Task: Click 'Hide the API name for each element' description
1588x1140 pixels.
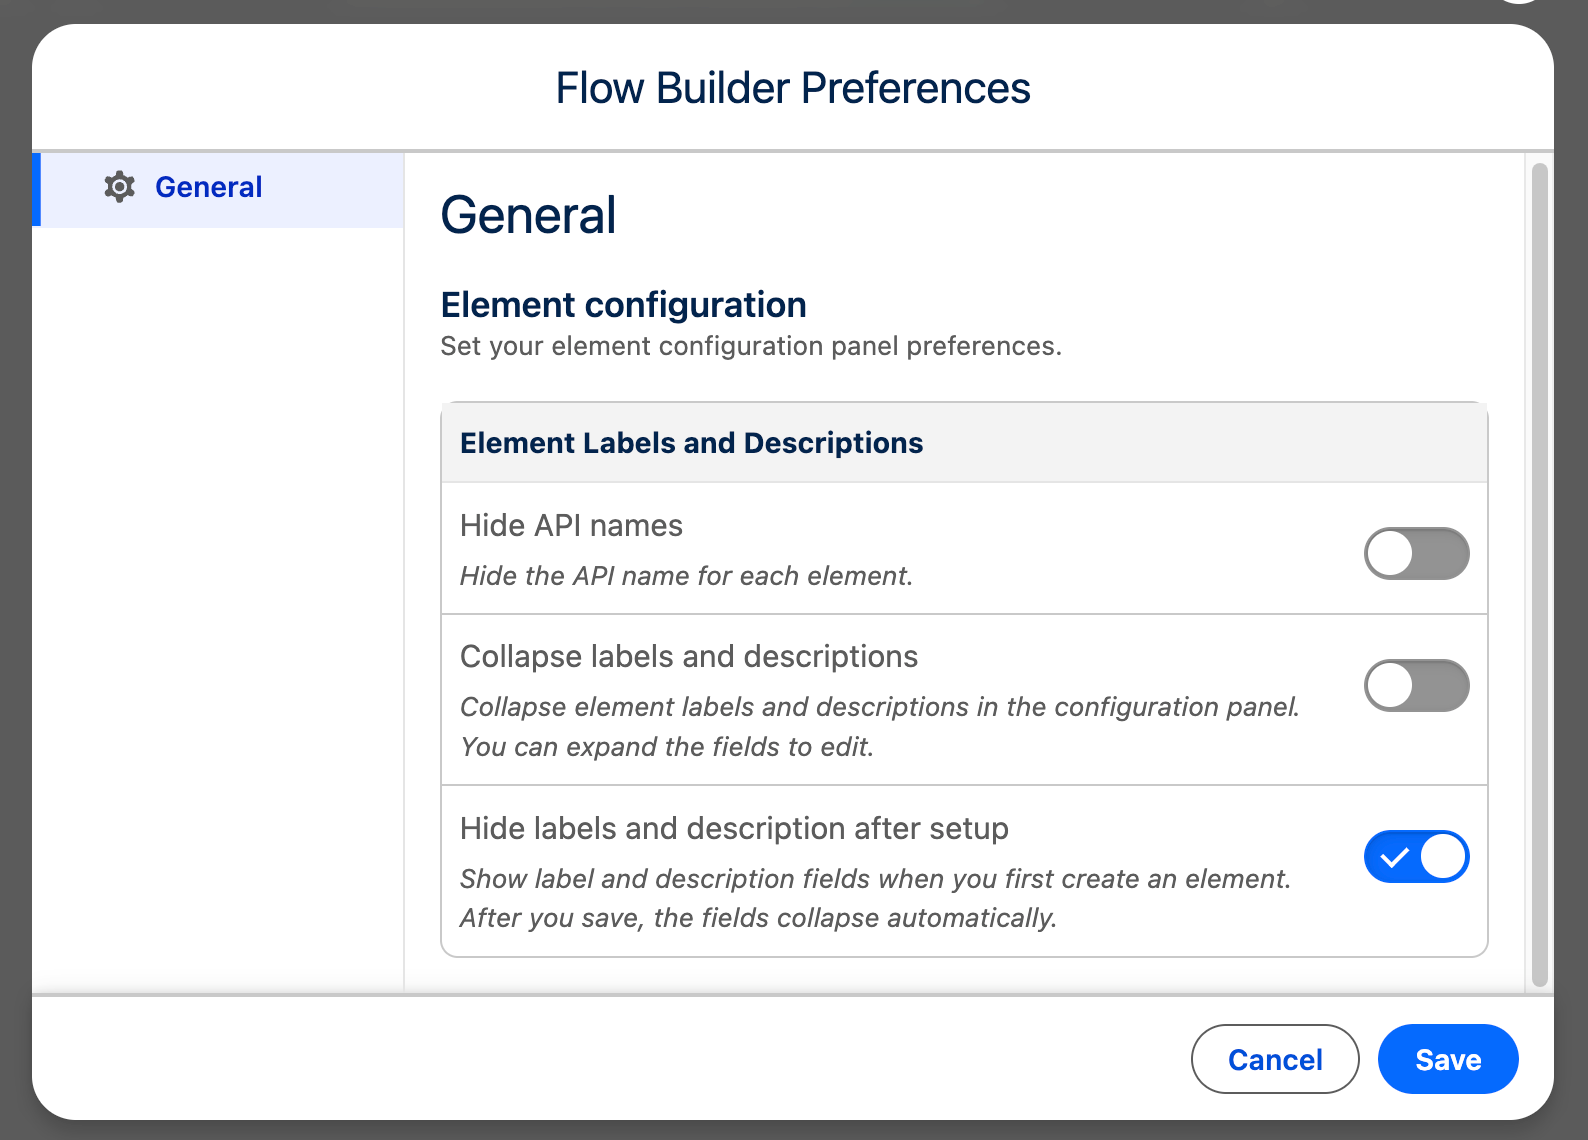Action: pyautogui.click(x=686, y=576)
